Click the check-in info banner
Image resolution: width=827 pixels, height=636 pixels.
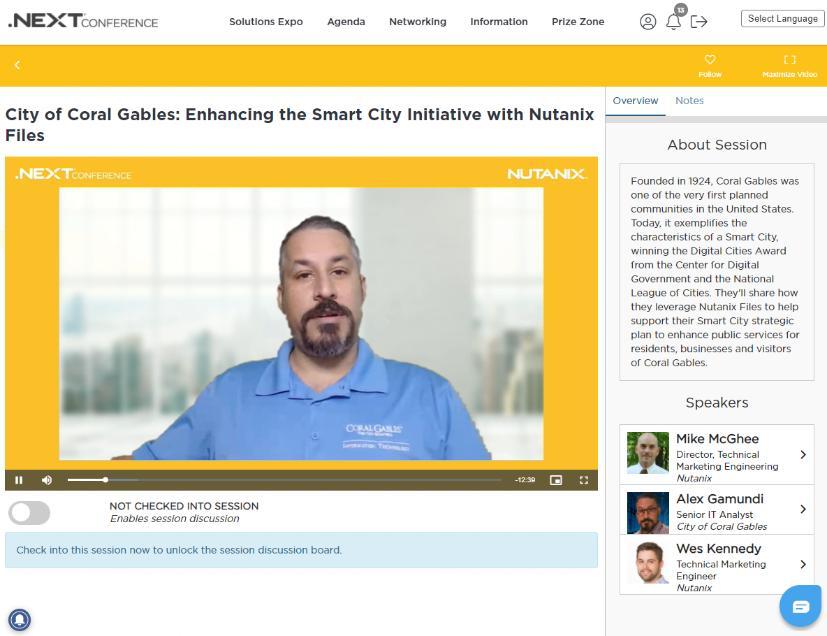click(301, 550)
